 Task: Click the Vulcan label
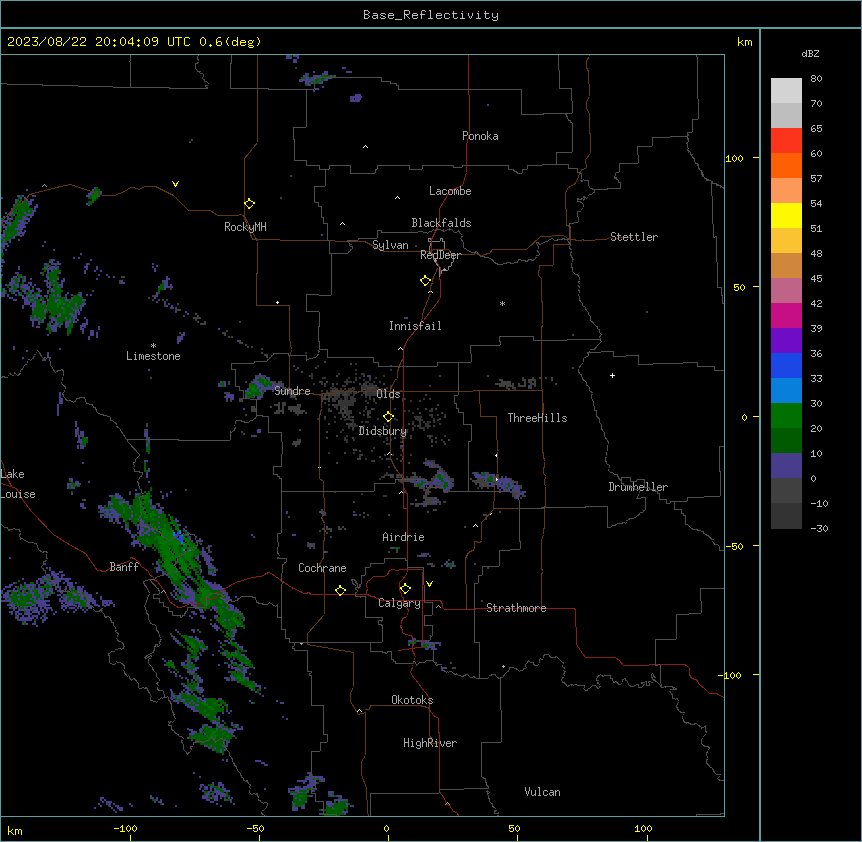(542, 792)
